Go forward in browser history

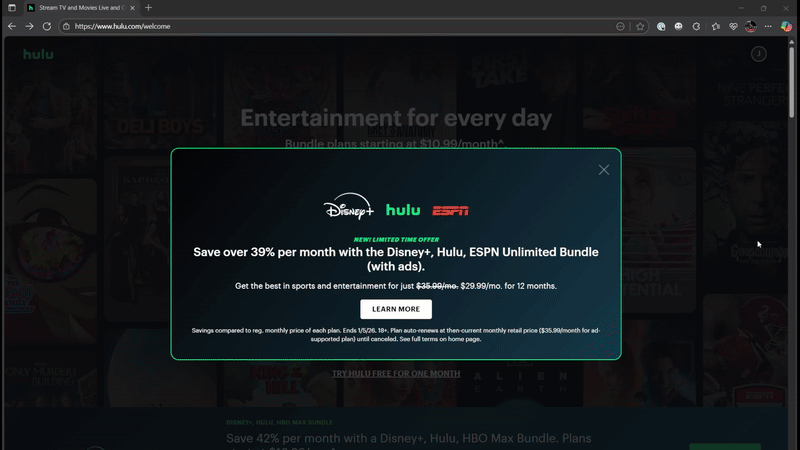tap(29, 27)
